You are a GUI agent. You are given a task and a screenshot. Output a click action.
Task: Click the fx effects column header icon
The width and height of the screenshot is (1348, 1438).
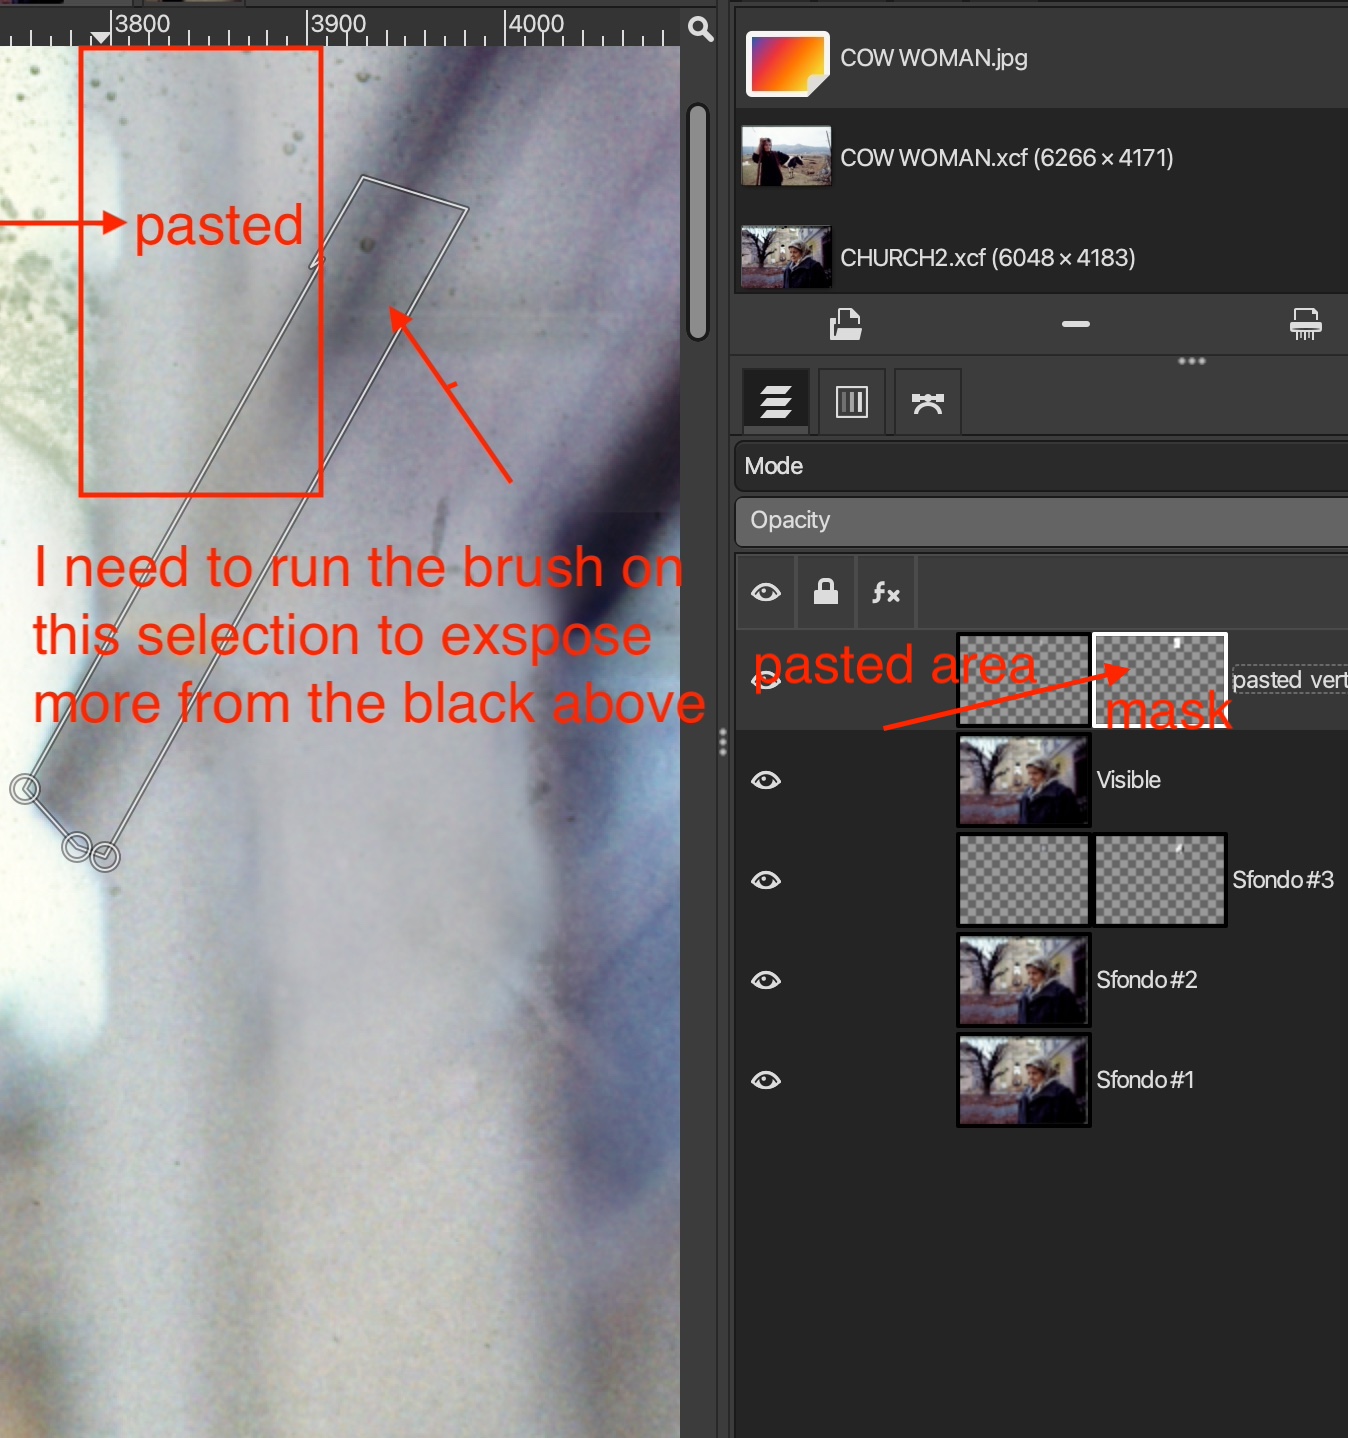[x=886, y=593]
